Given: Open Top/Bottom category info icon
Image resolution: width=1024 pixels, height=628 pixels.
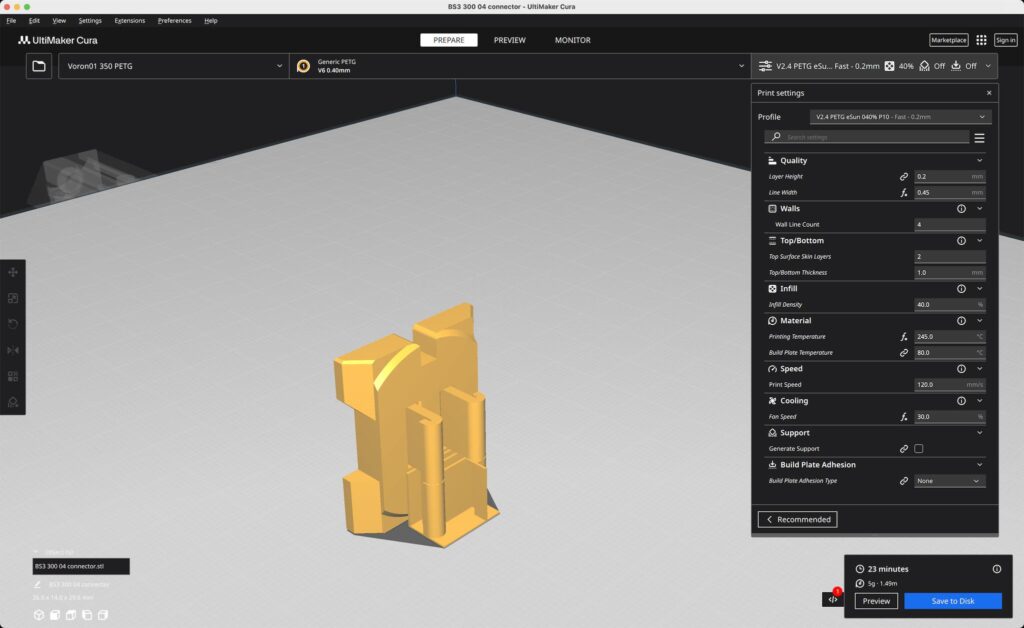Looking at the screenshot, I should (x=961, y=241).
